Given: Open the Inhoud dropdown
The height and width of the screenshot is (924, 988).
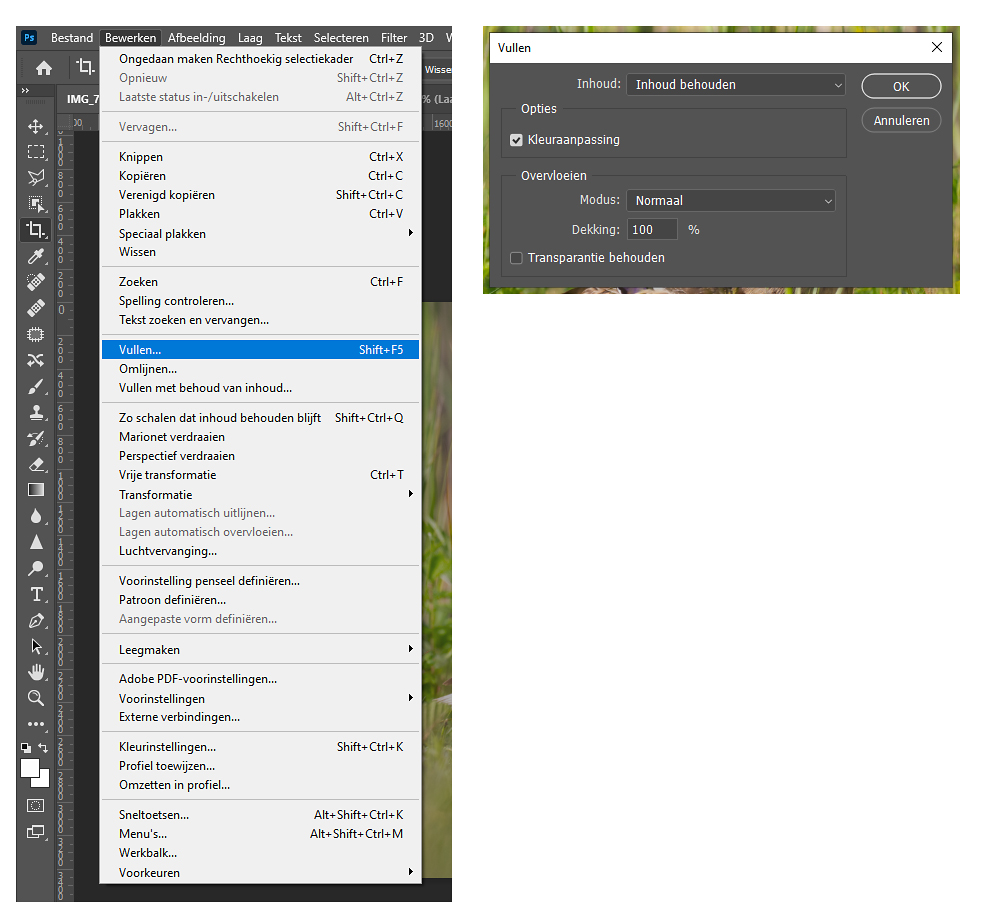Looking at the screenshot, I should pos(736,85).
